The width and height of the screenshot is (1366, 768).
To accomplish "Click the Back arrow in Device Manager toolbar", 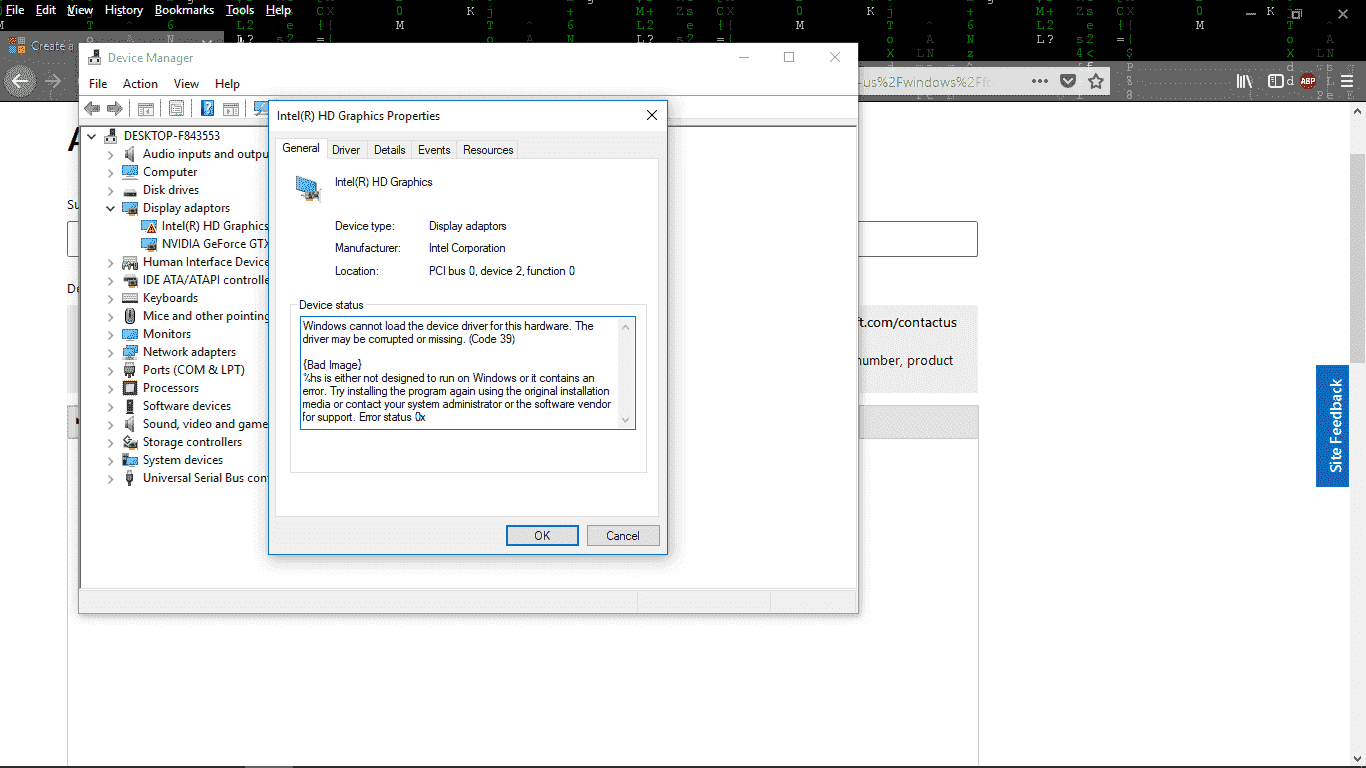I will point(92,108).
